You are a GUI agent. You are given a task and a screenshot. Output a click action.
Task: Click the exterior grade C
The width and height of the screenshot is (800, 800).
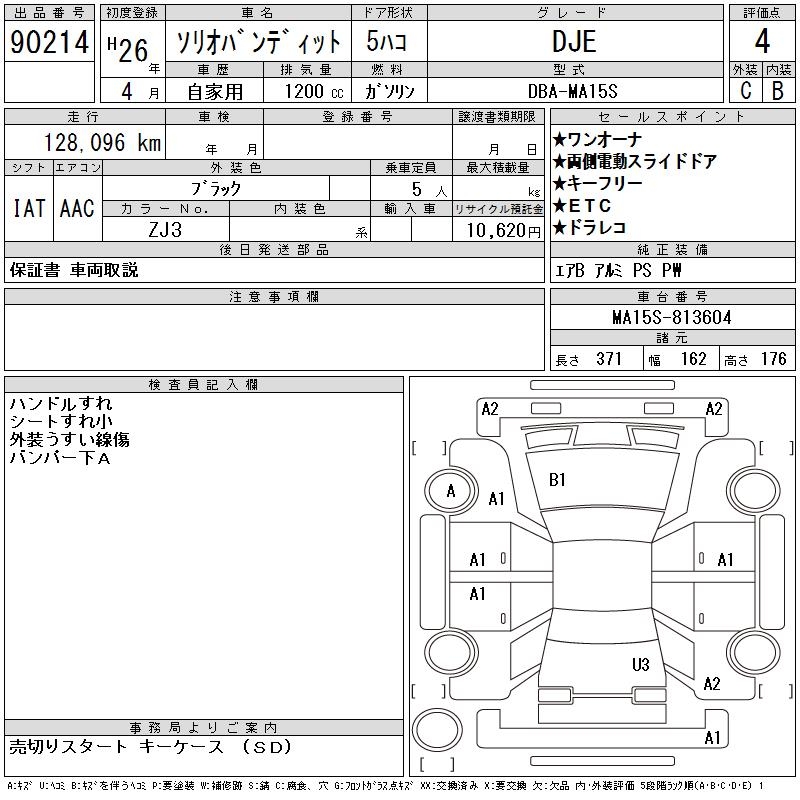[x=745, y=91]
